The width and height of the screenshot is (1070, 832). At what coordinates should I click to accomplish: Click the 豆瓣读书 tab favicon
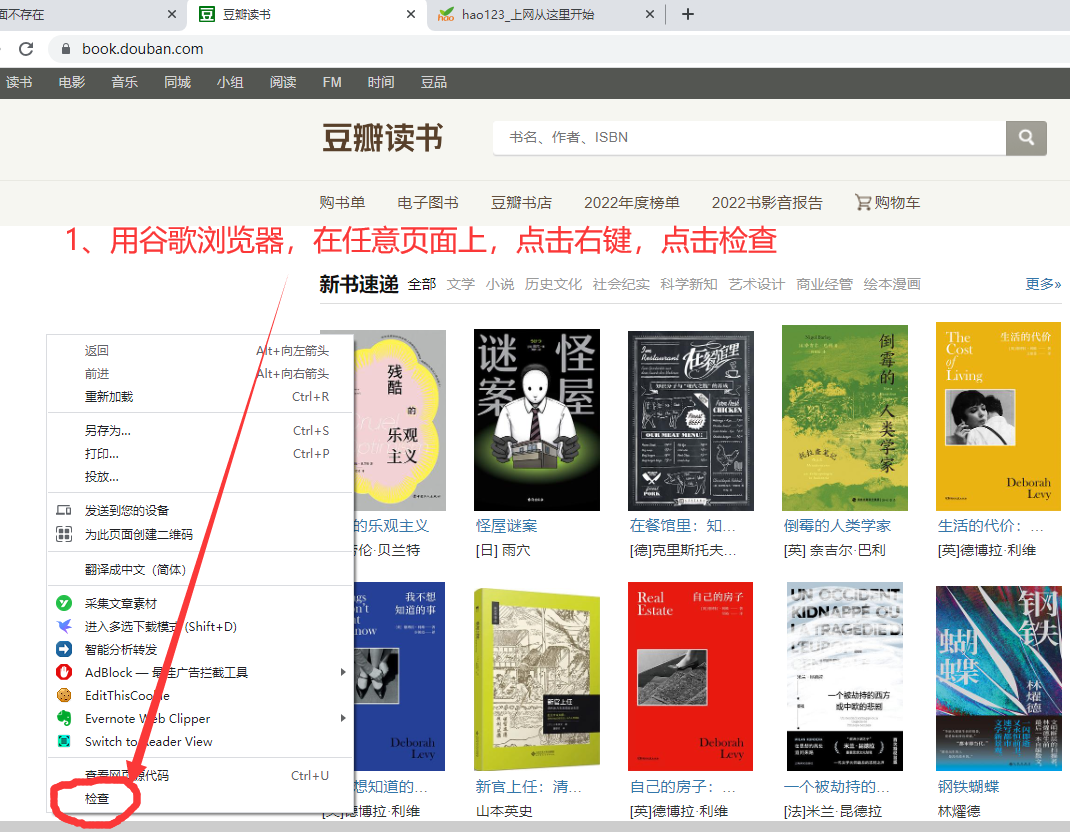(x=206, y=14)
